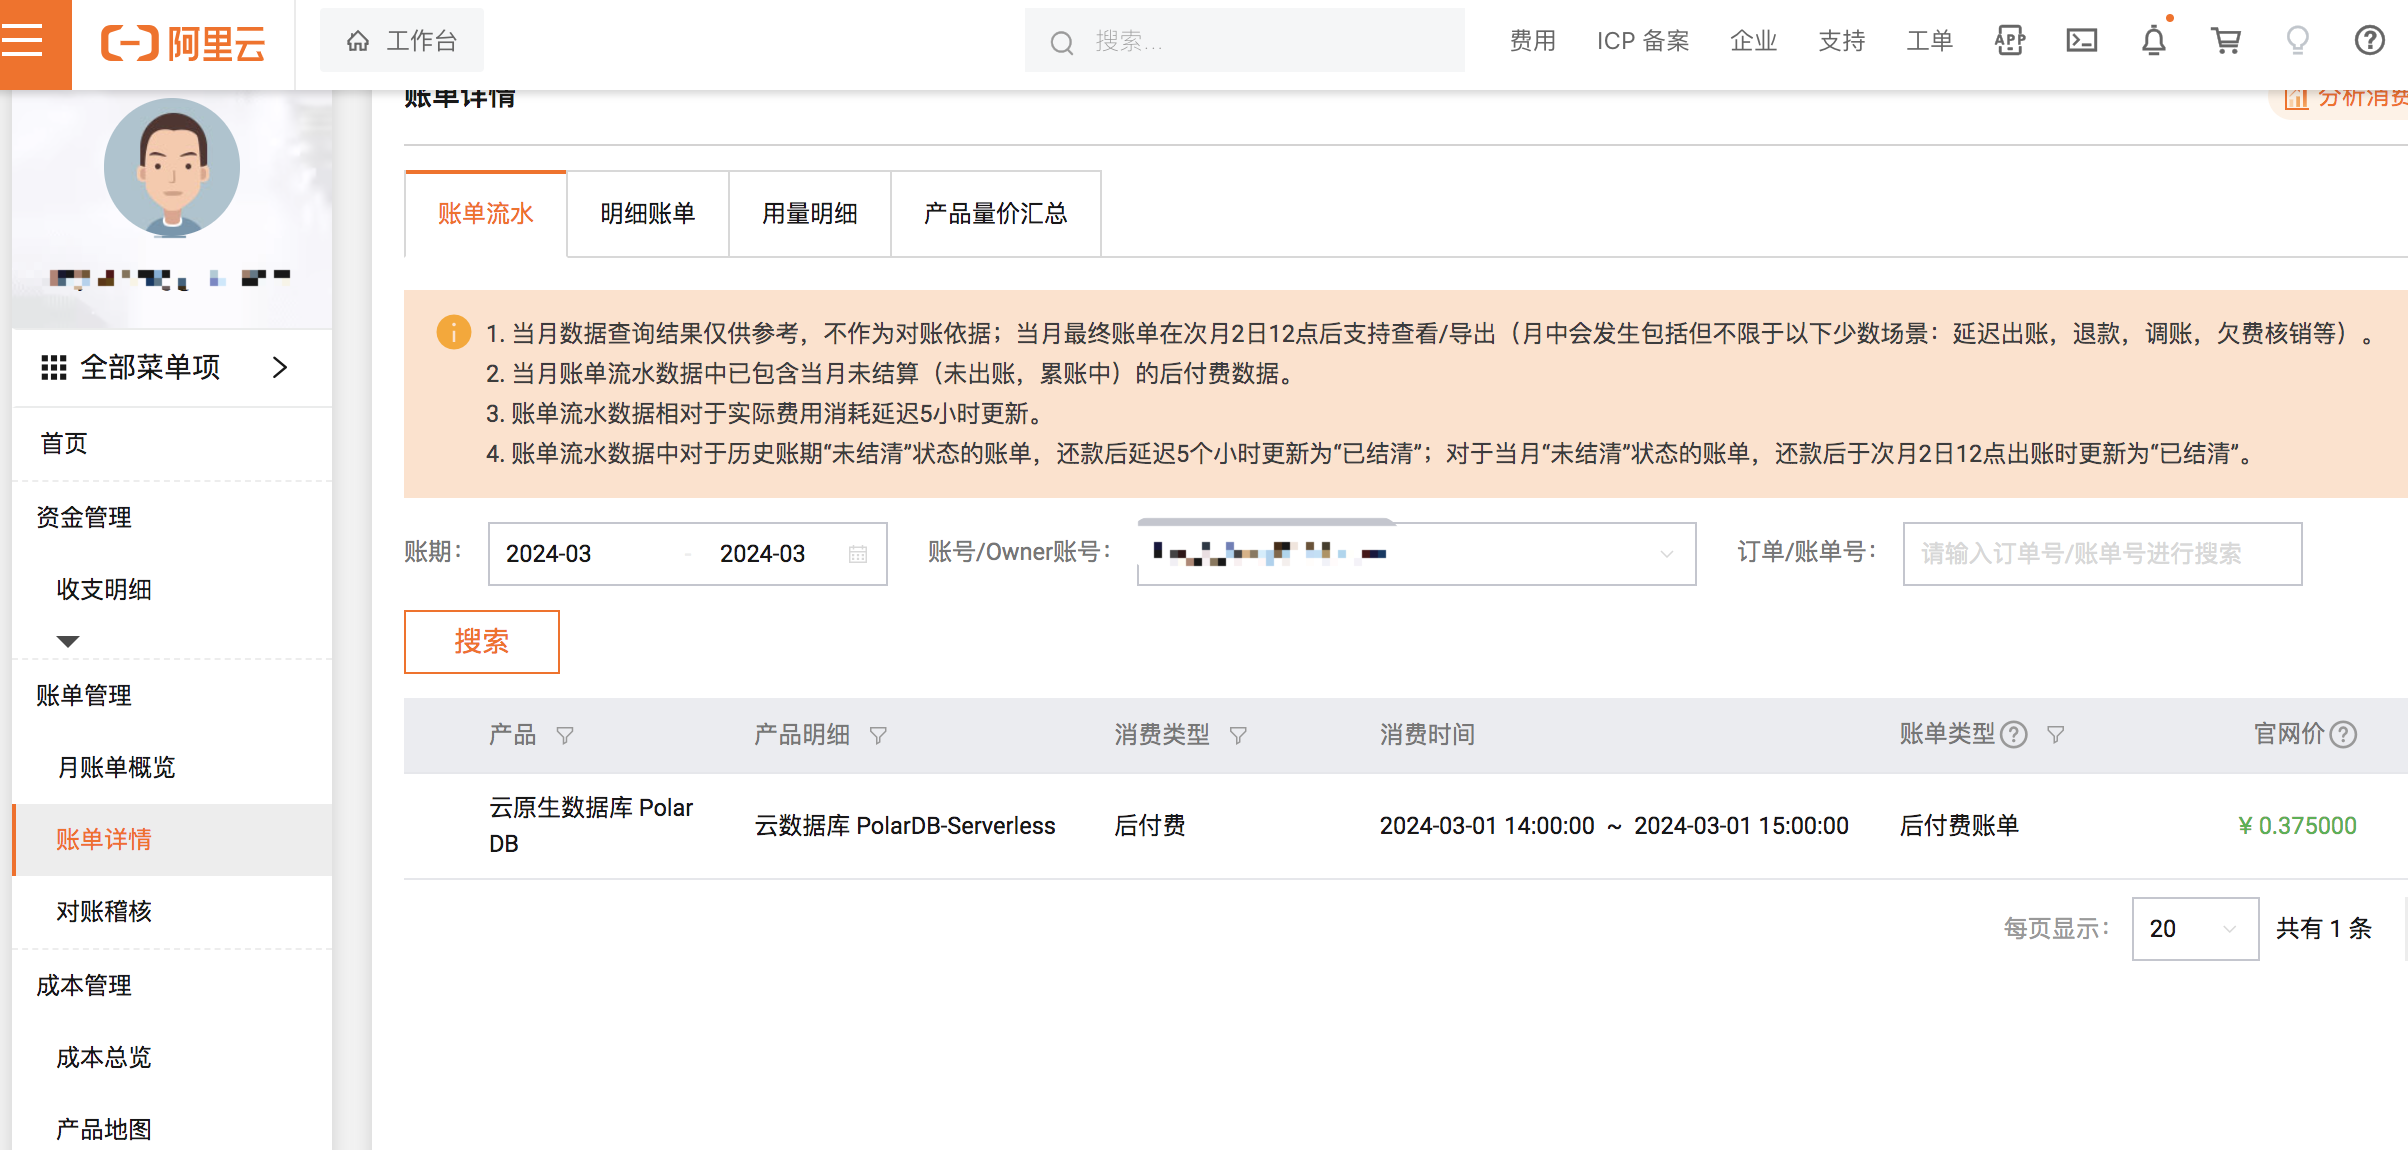
Task: Open 月账单概览 in sidebar
Action: pyautogui.click(x=116, y=767)
